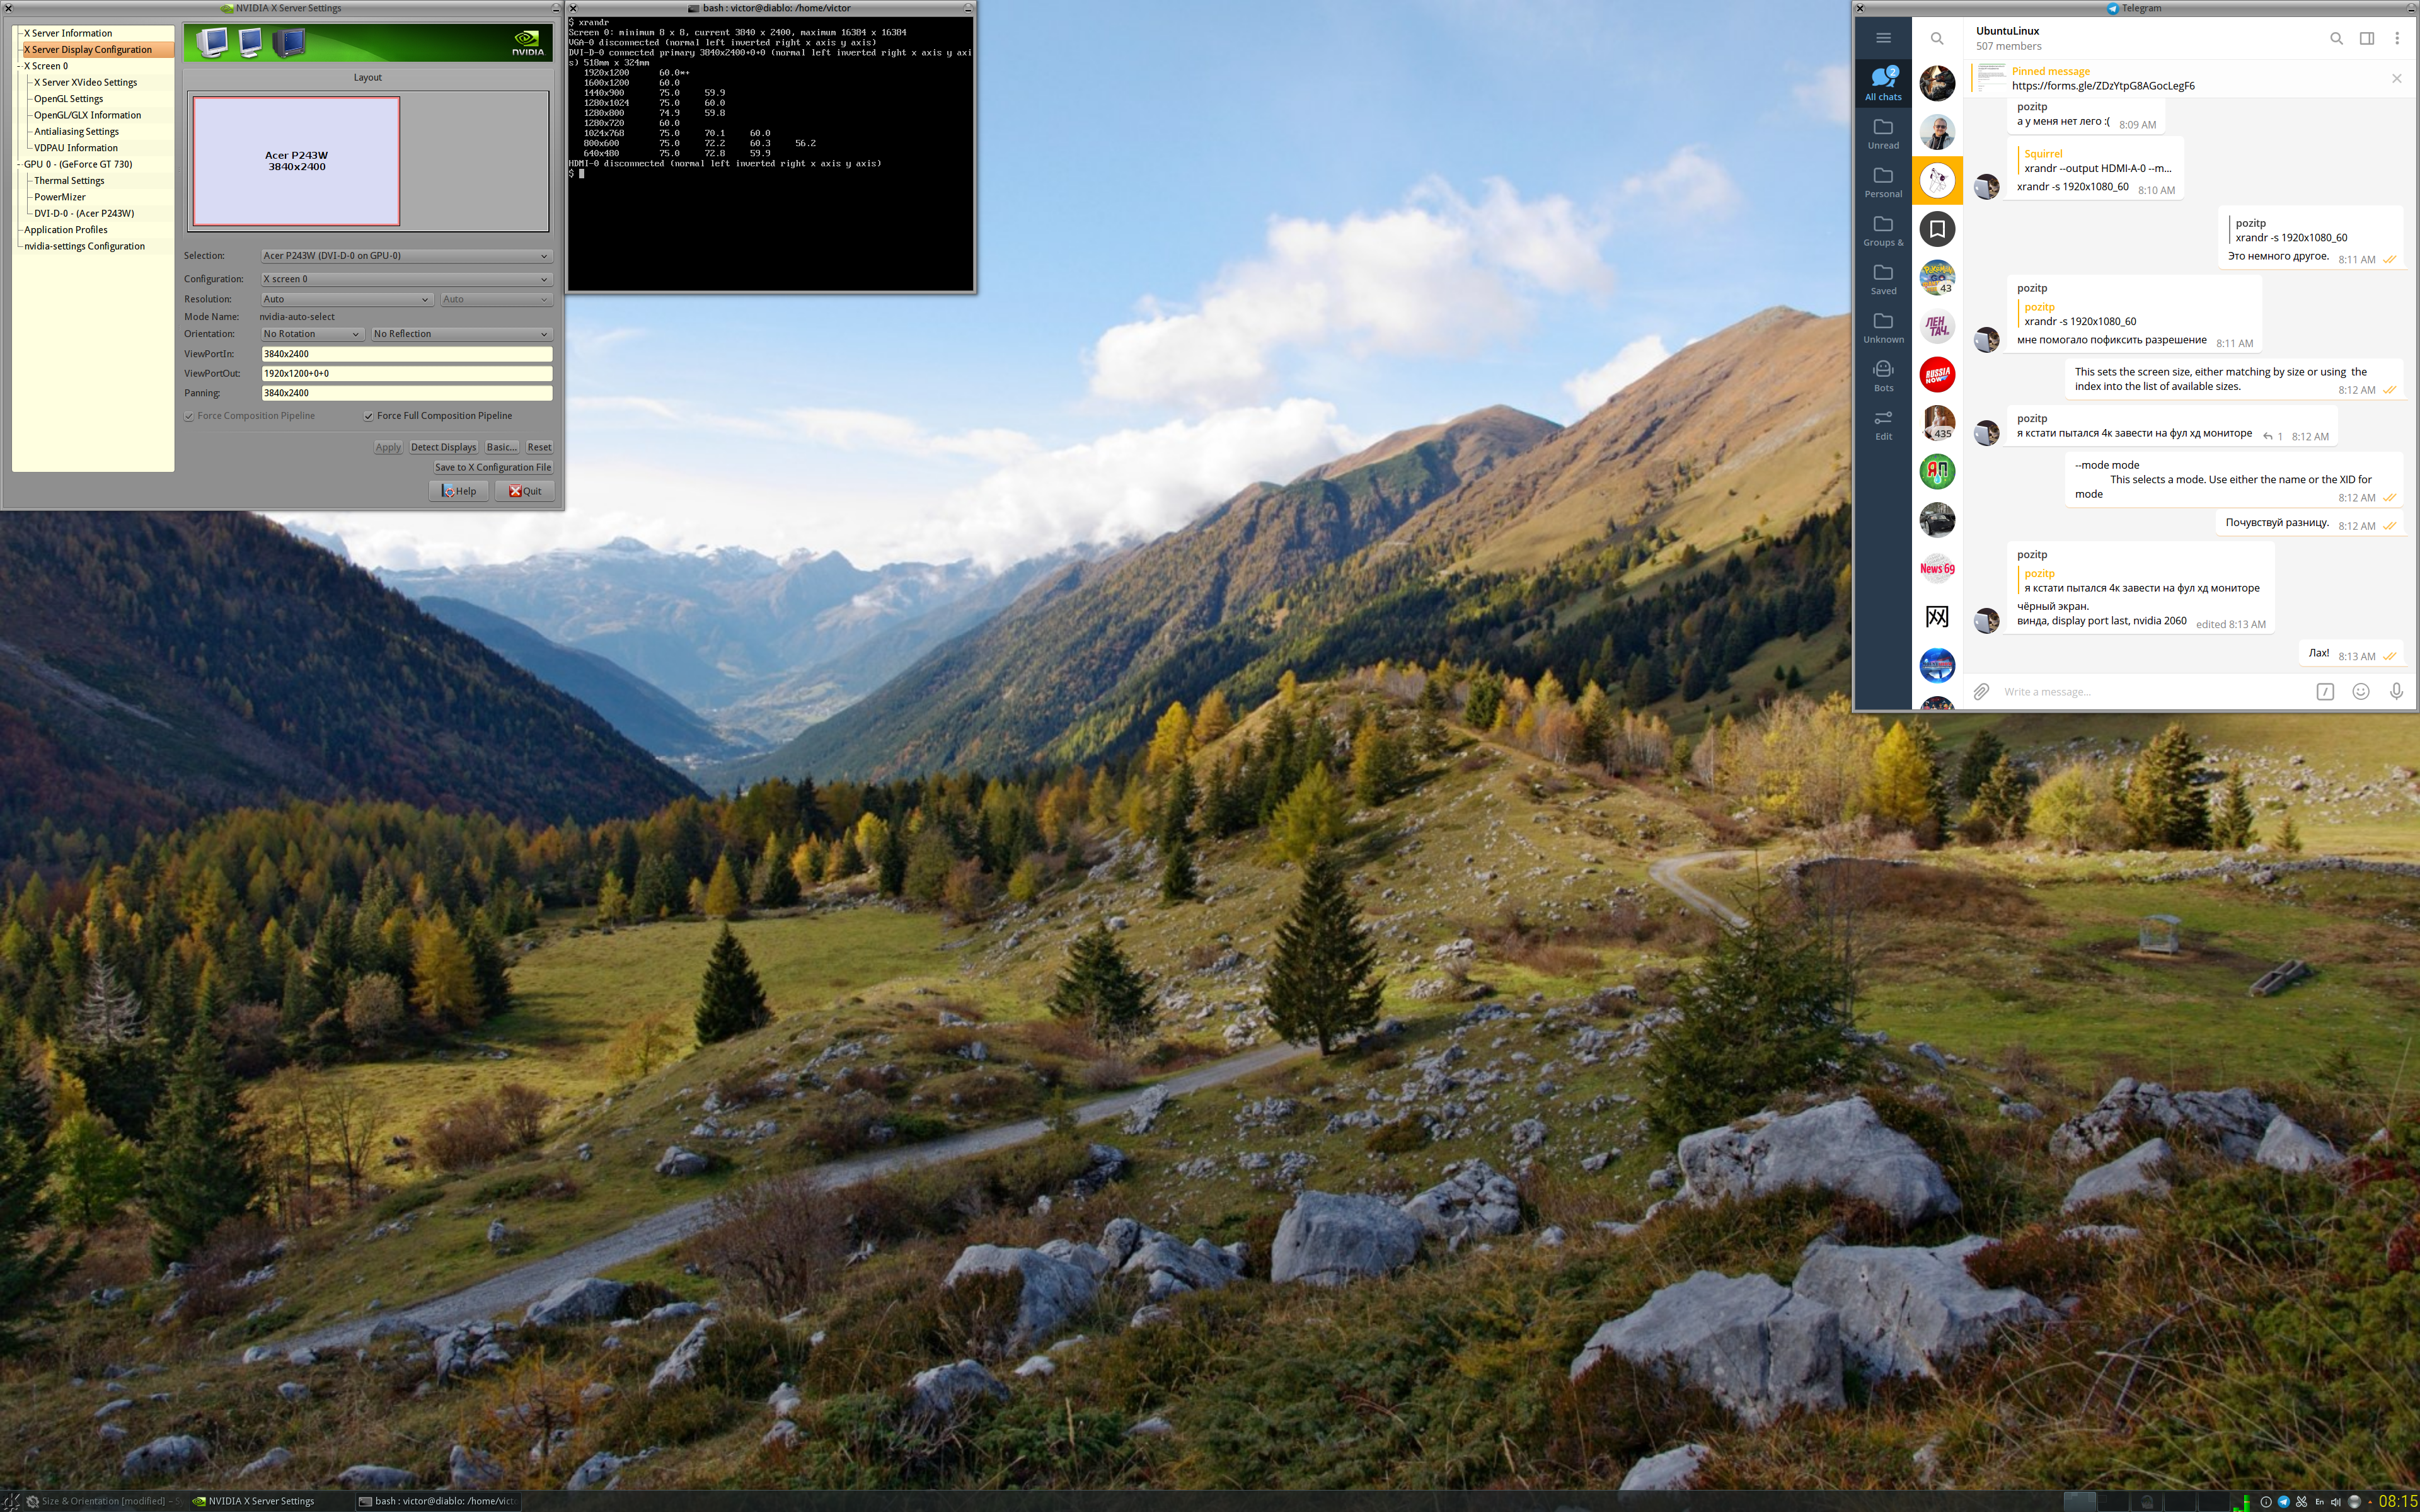Open the Configuration X screen dropdown

(x=406, y=279)
